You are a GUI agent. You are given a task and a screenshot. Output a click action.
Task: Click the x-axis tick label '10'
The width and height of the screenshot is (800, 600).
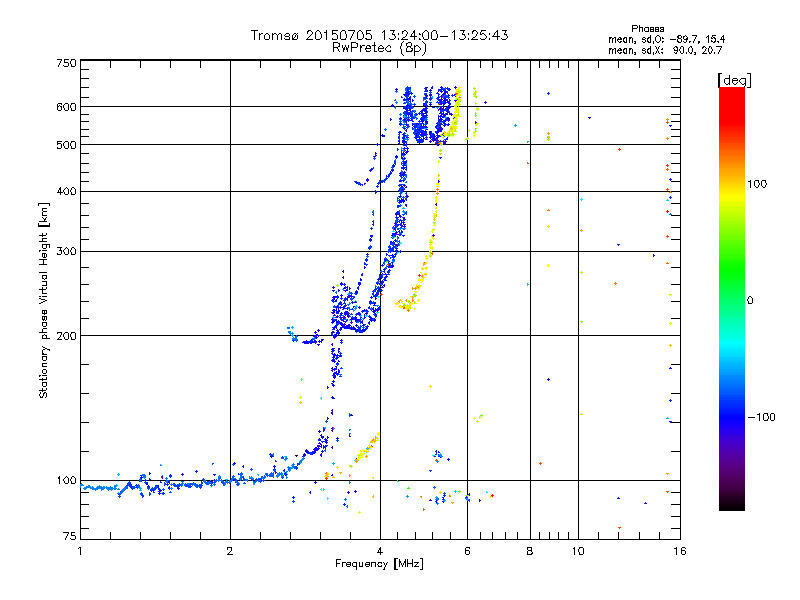point(578,551)
